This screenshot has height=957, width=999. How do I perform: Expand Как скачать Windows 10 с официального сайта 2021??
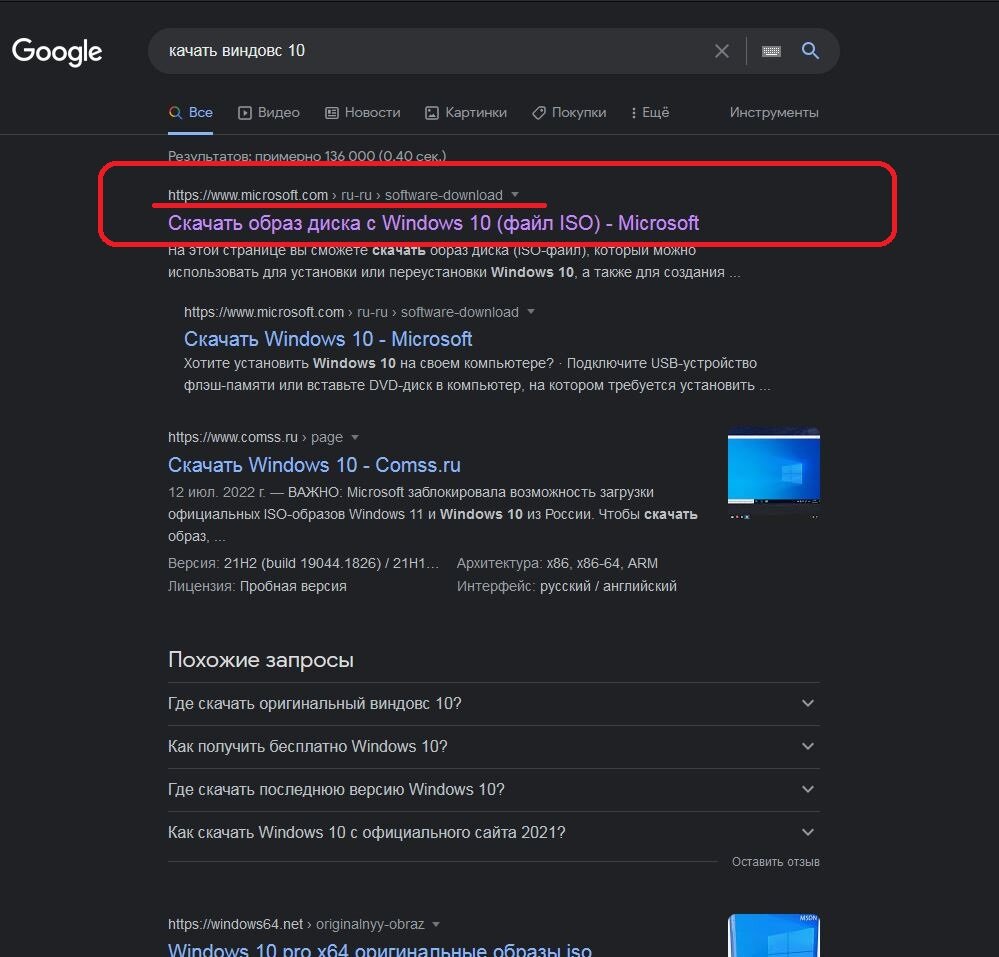pos(494,833)
